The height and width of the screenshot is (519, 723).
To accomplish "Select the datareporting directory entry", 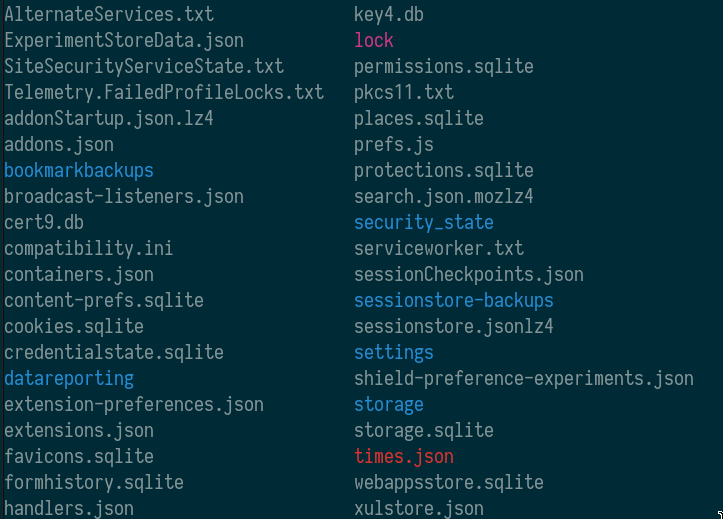I will [x=69, y=378].
